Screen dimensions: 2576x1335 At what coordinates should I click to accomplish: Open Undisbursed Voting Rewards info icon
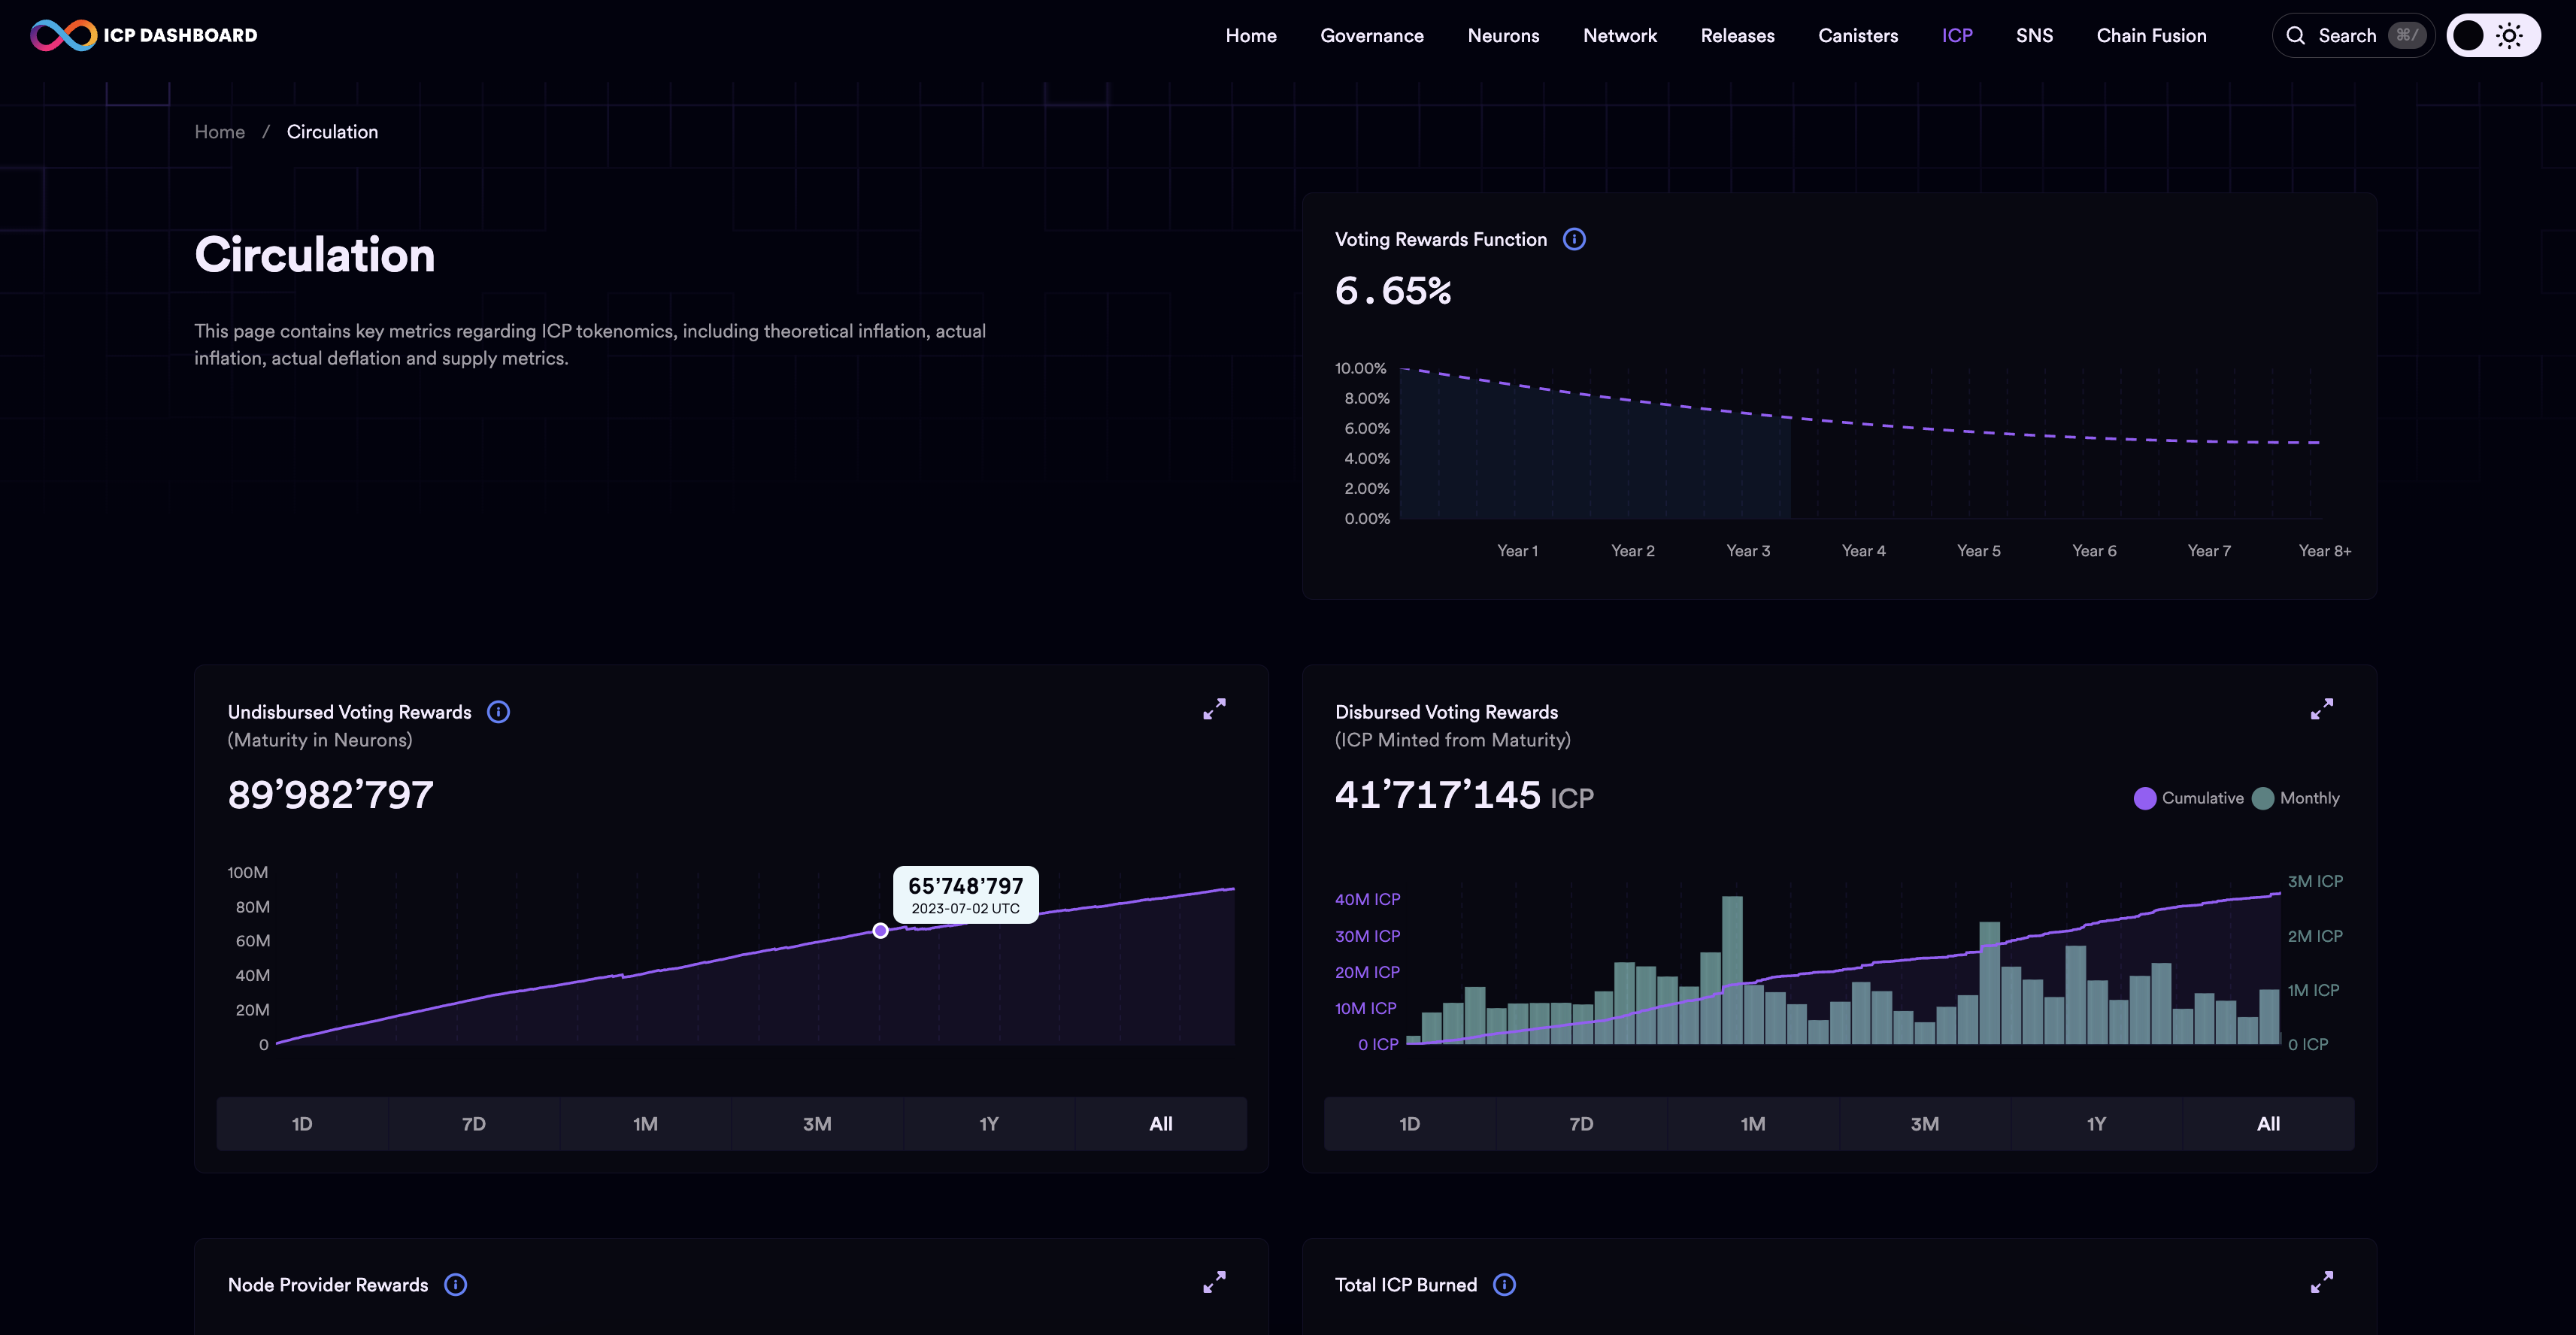tap(498, 712)
